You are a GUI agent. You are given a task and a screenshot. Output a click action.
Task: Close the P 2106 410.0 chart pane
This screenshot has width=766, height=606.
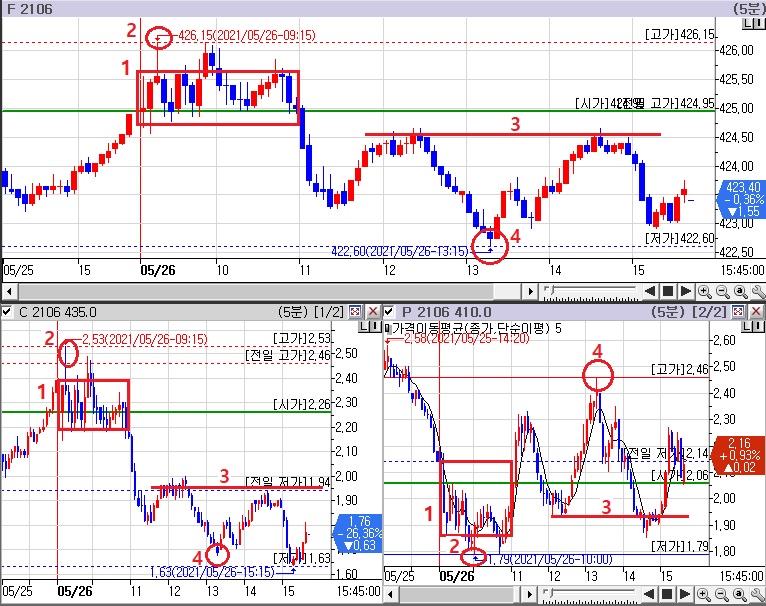coord(756,311)
